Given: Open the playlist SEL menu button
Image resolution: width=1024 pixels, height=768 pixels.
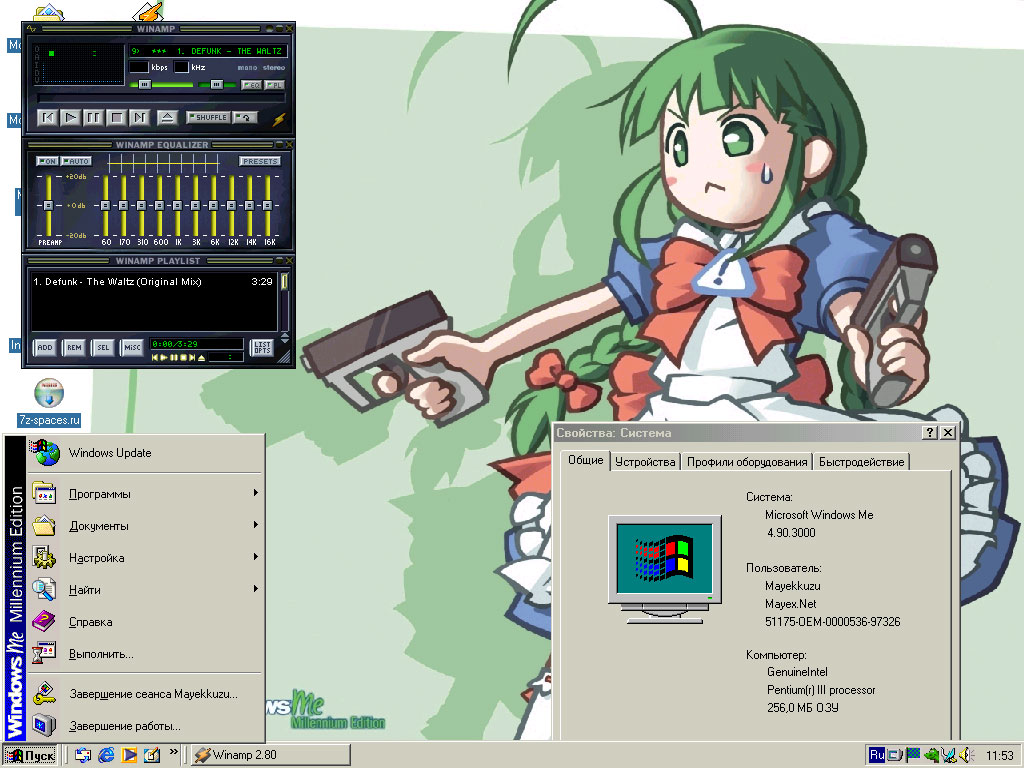Looking at the screenshot, I should (103, 347).
